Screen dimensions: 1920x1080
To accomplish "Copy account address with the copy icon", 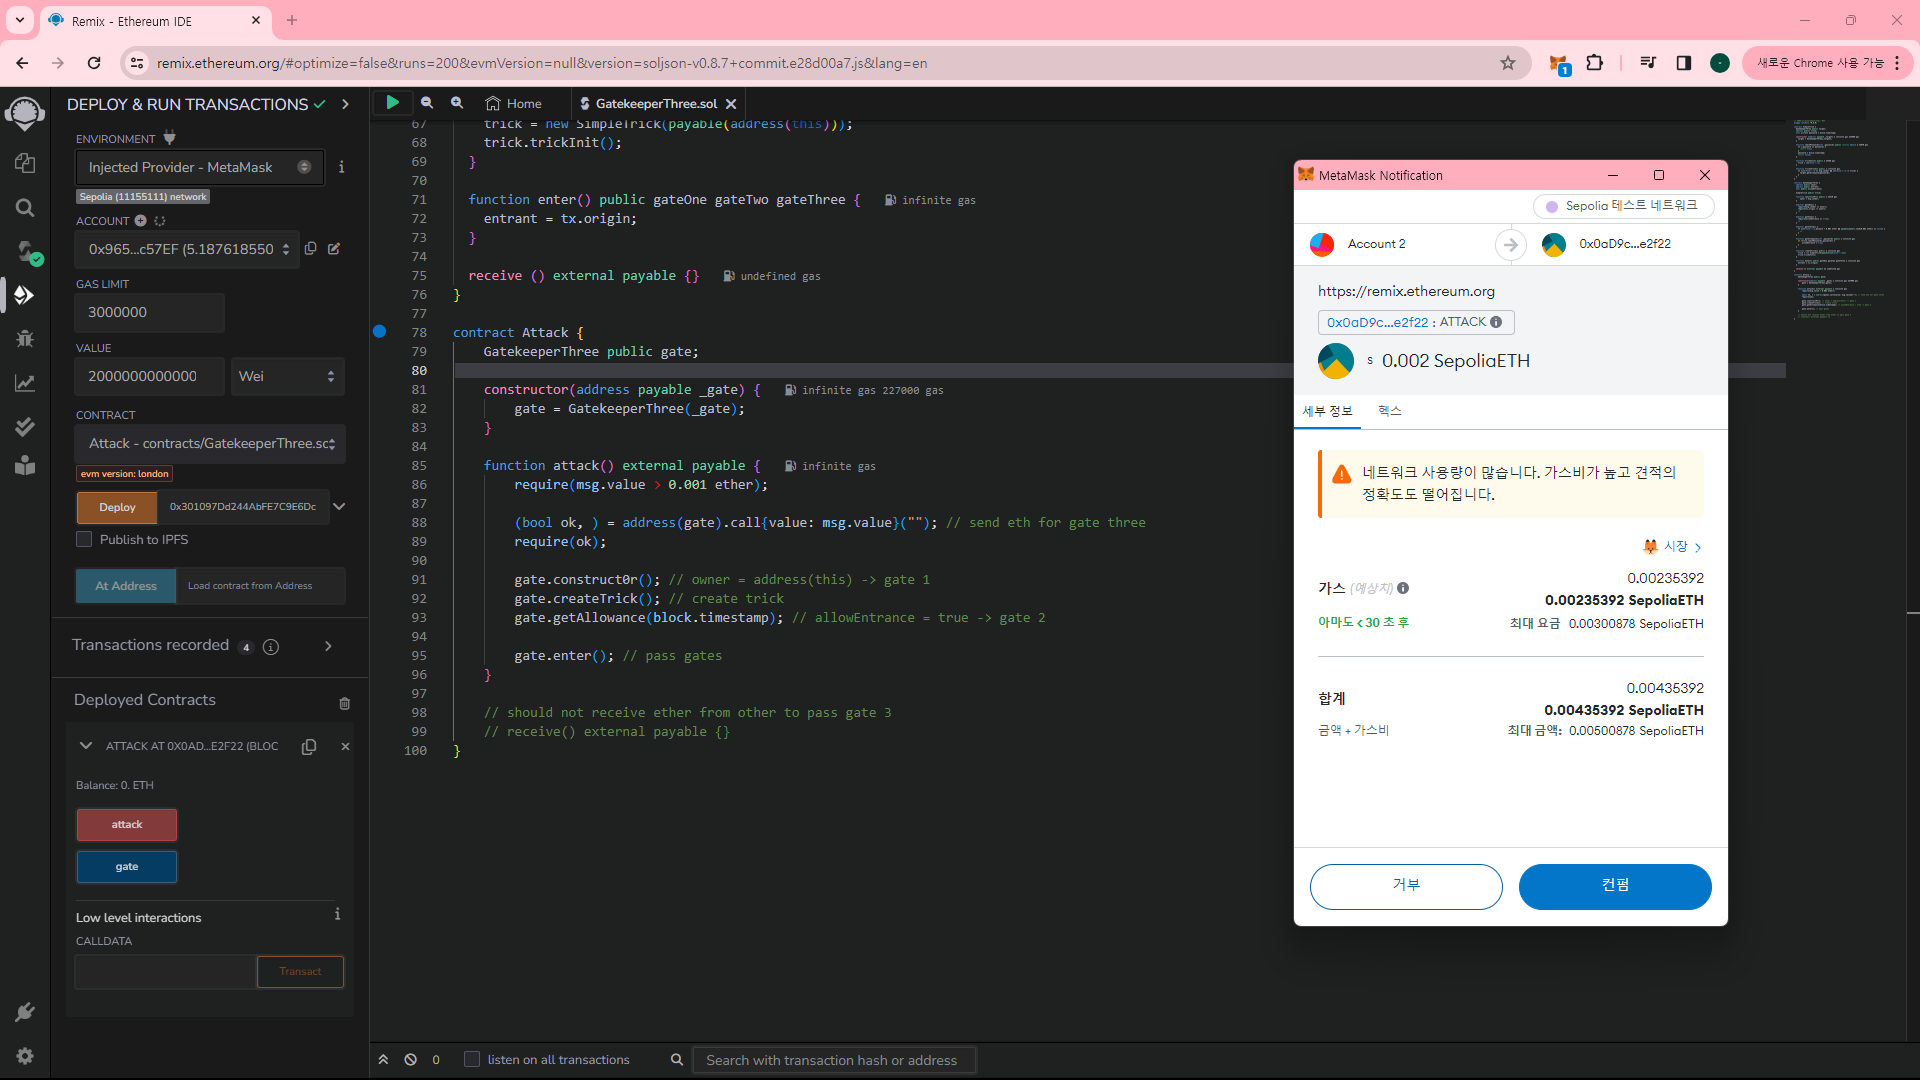I will click(311, 249).
